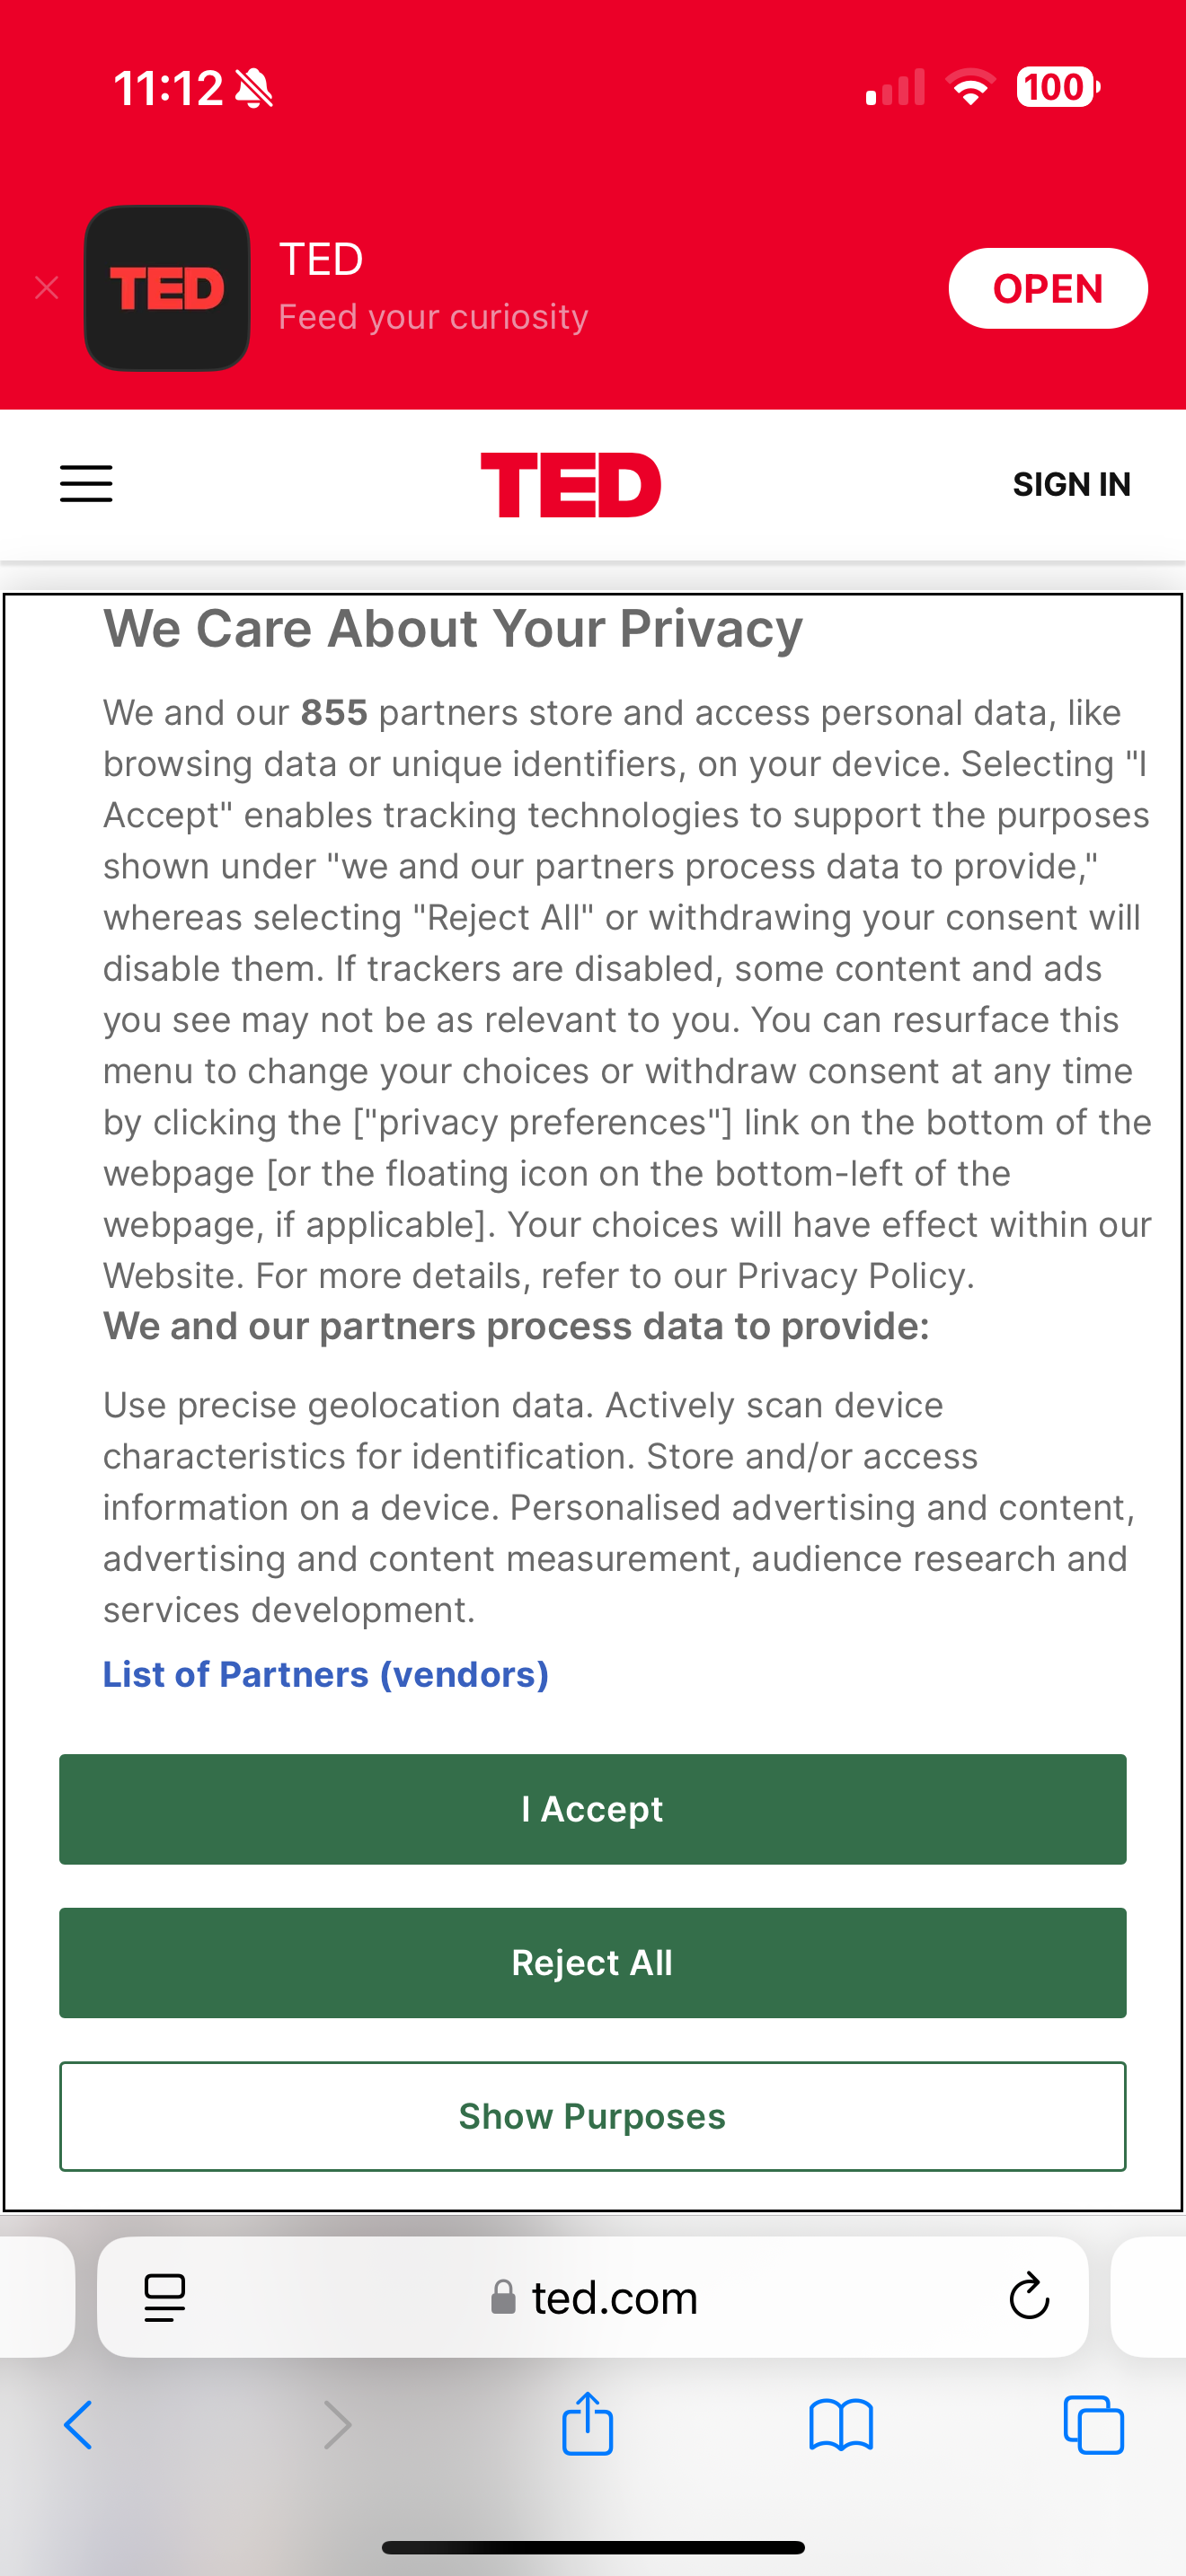Tap the iOS home indicator bar
Image resolution: width=1186 pixels, height=2576 pixels.
click(x=593, y=2547)
